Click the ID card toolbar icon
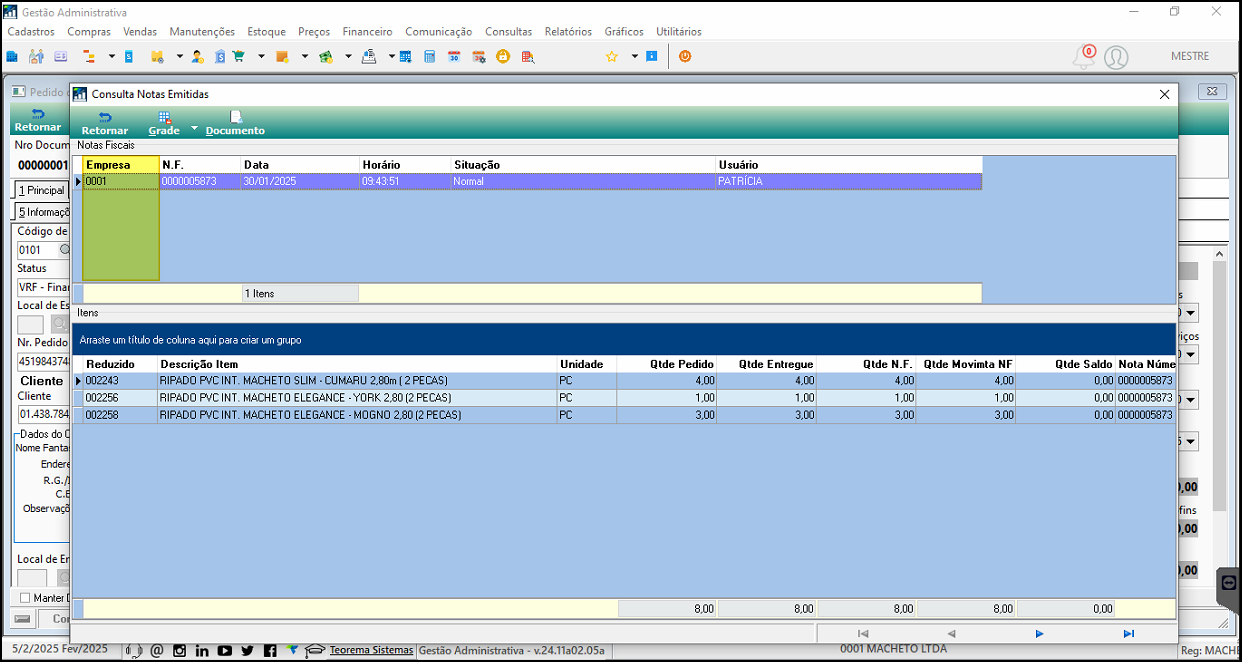The width and height of the screenshot is (1242, 662). pyautogui.click(x=61, y=56)
